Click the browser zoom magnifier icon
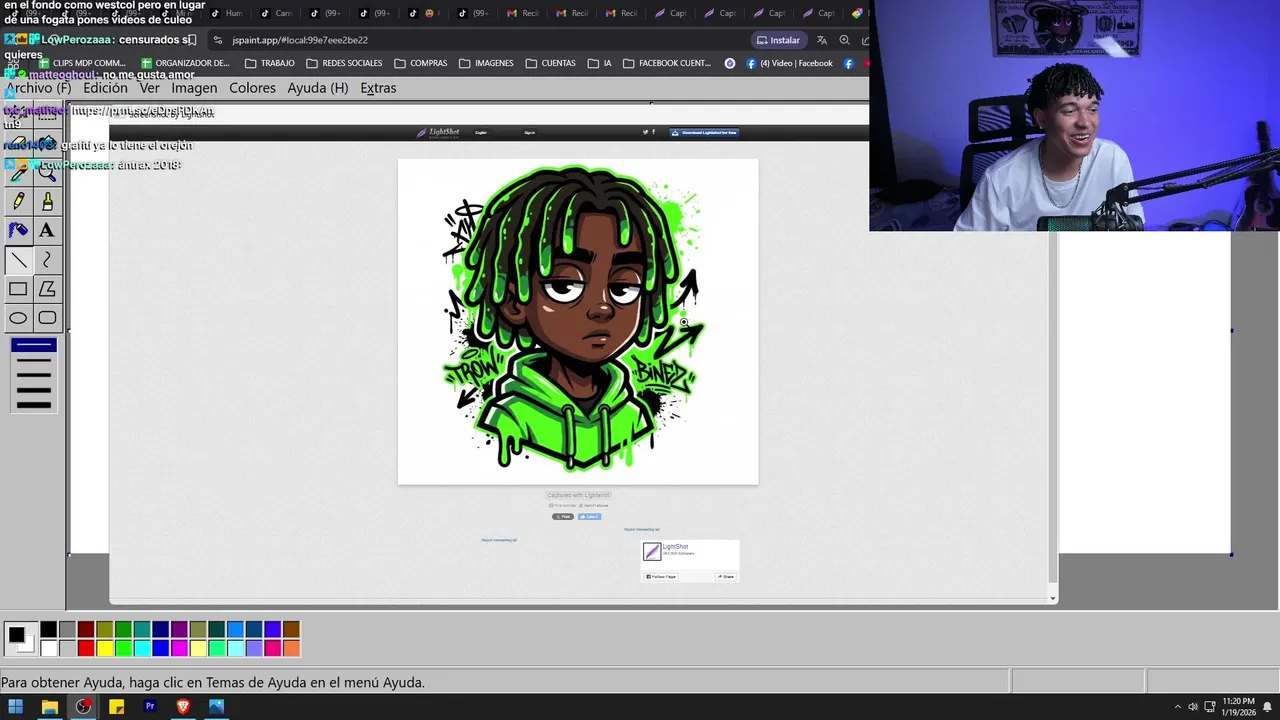The image size is (1280, 720). click(844, 40)
